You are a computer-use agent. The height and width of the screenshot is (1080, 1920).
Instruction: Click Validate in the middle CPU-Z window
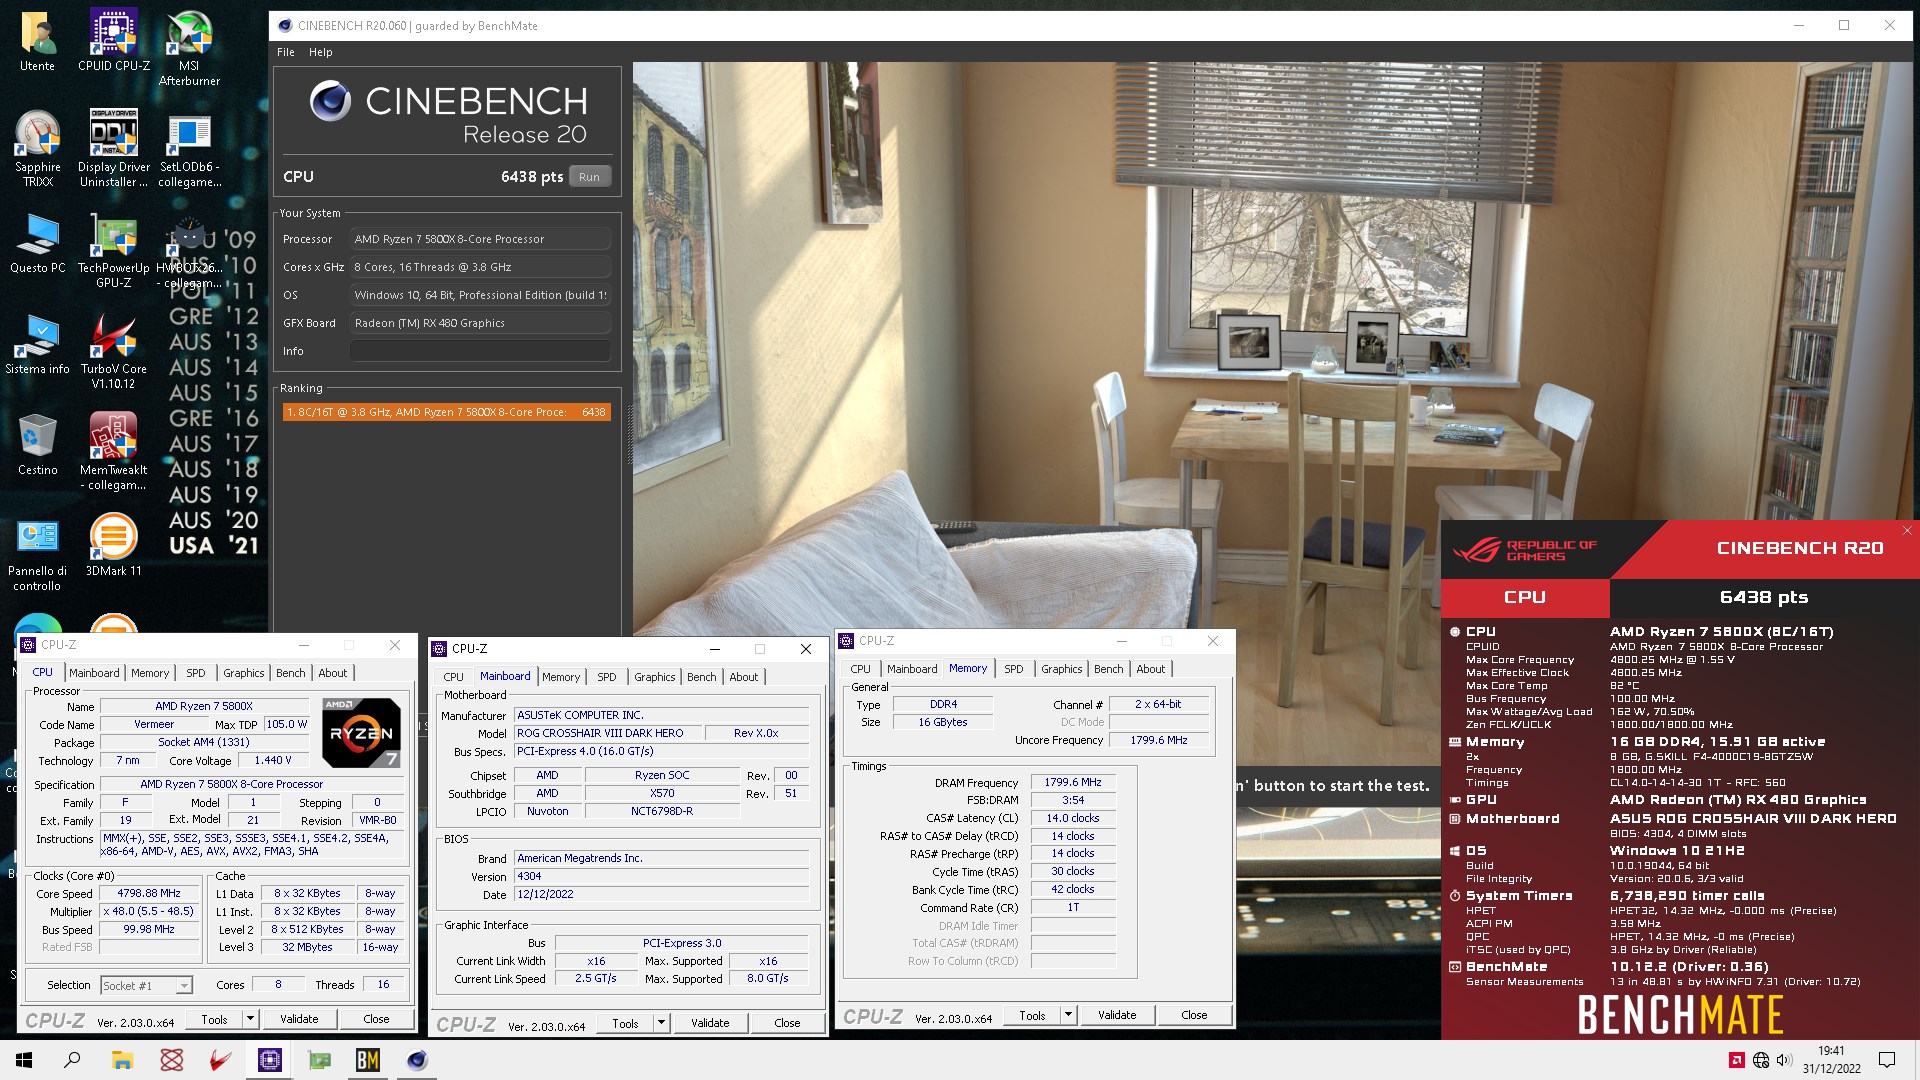(710, 1023)
